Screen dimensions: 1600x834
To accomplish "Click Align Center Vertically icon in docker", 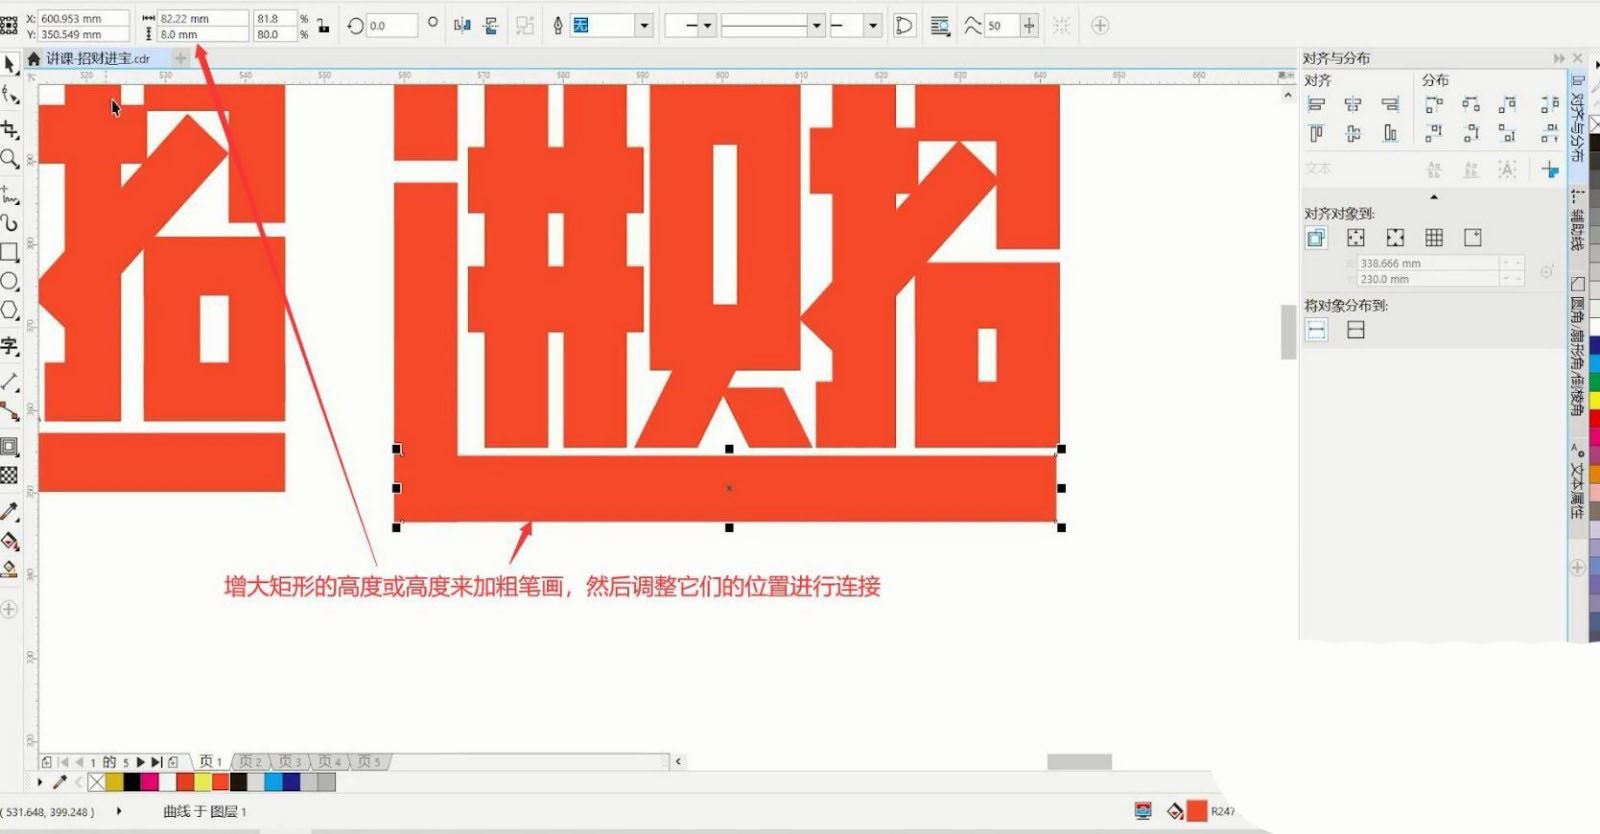I will coord(1353,133).
